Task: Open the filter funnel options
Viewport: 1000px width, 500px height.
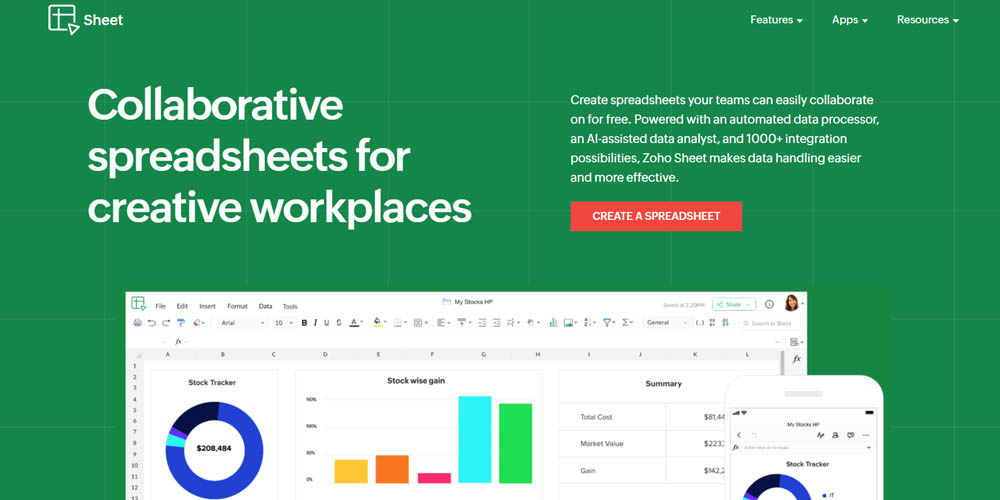Action: point(610,323)
